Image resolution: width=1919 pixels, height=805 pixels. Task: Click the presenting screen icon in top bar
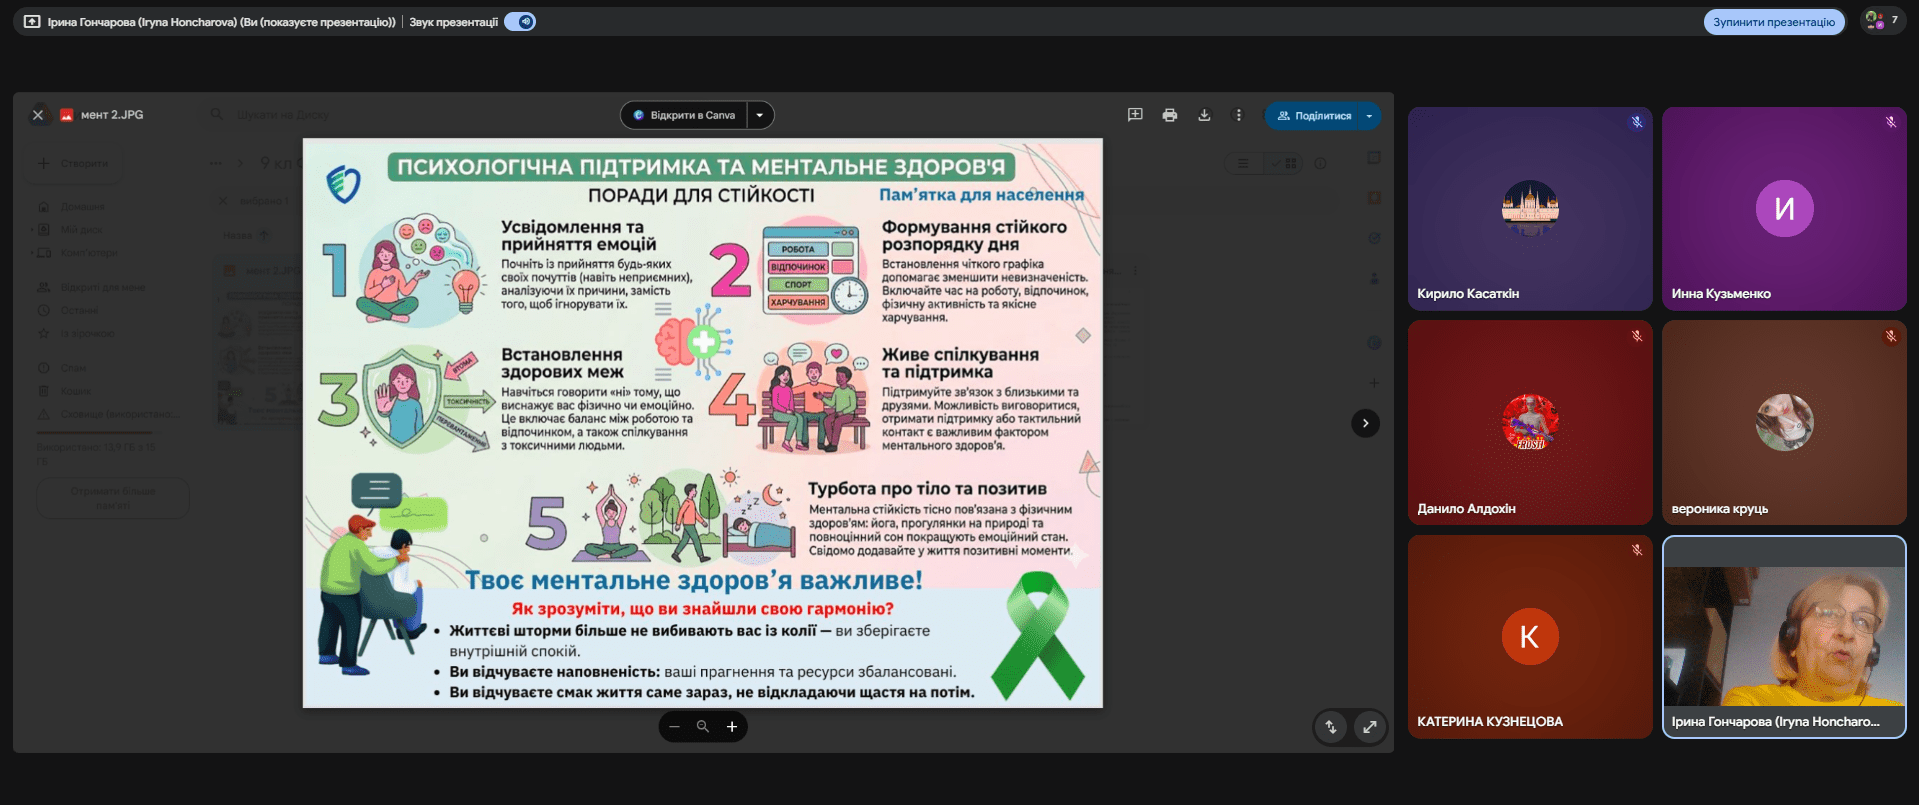click(x=32, y=21)
